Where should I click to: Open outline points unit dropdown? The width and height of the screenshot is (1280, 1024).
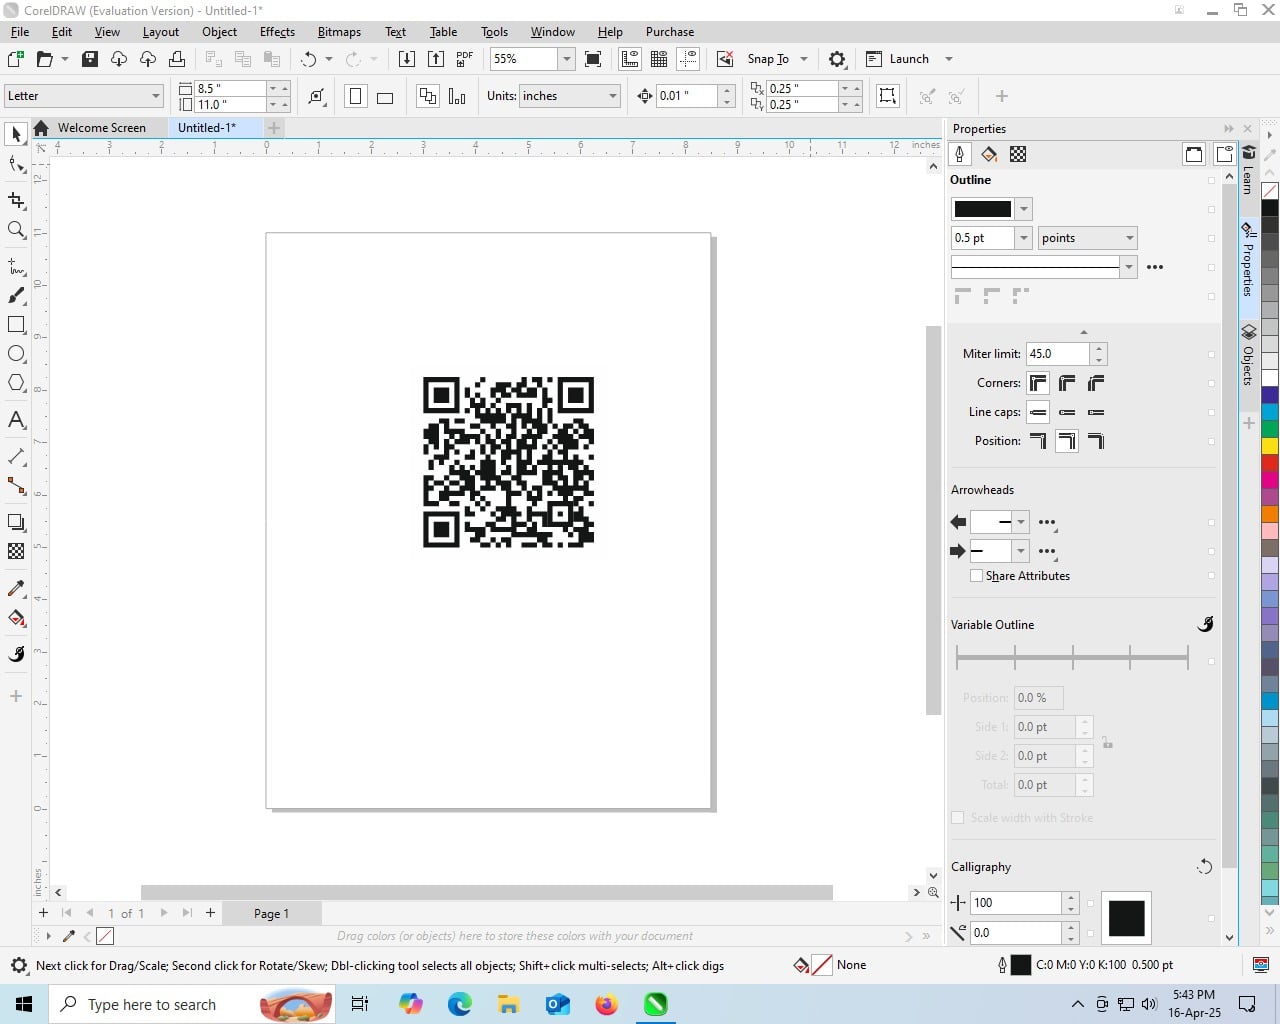pos(1130,238)
